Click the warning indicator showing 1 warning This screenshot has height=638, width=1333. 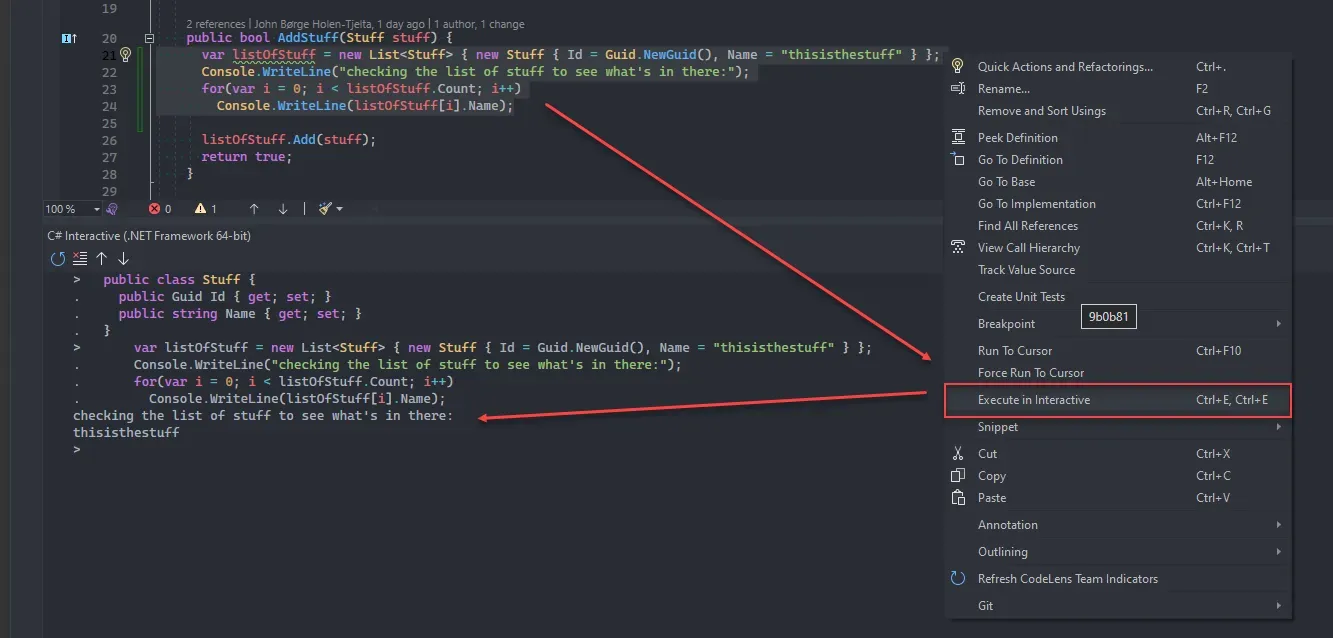205,208
